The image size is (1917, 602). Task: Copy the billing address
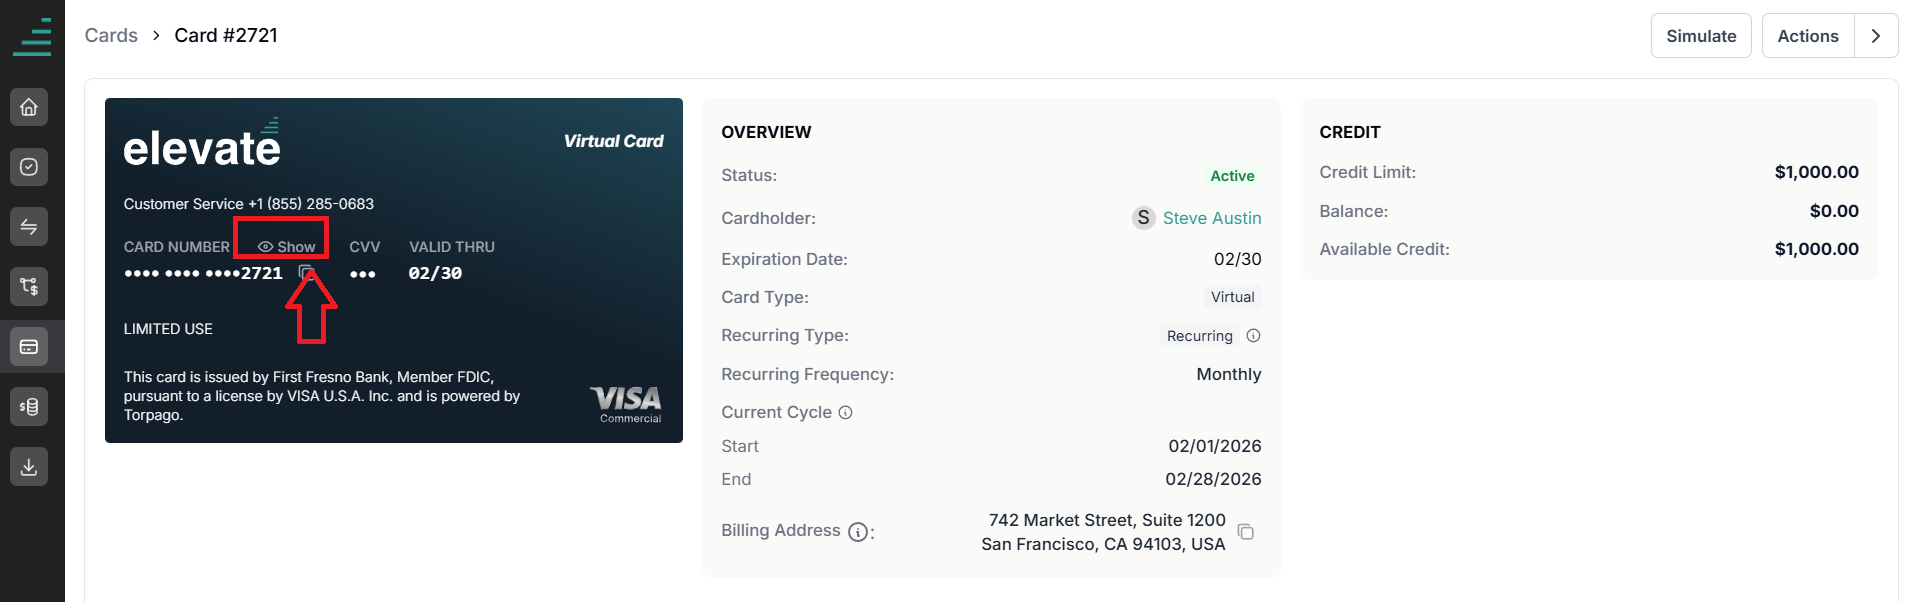click(x=1246, y=532)
